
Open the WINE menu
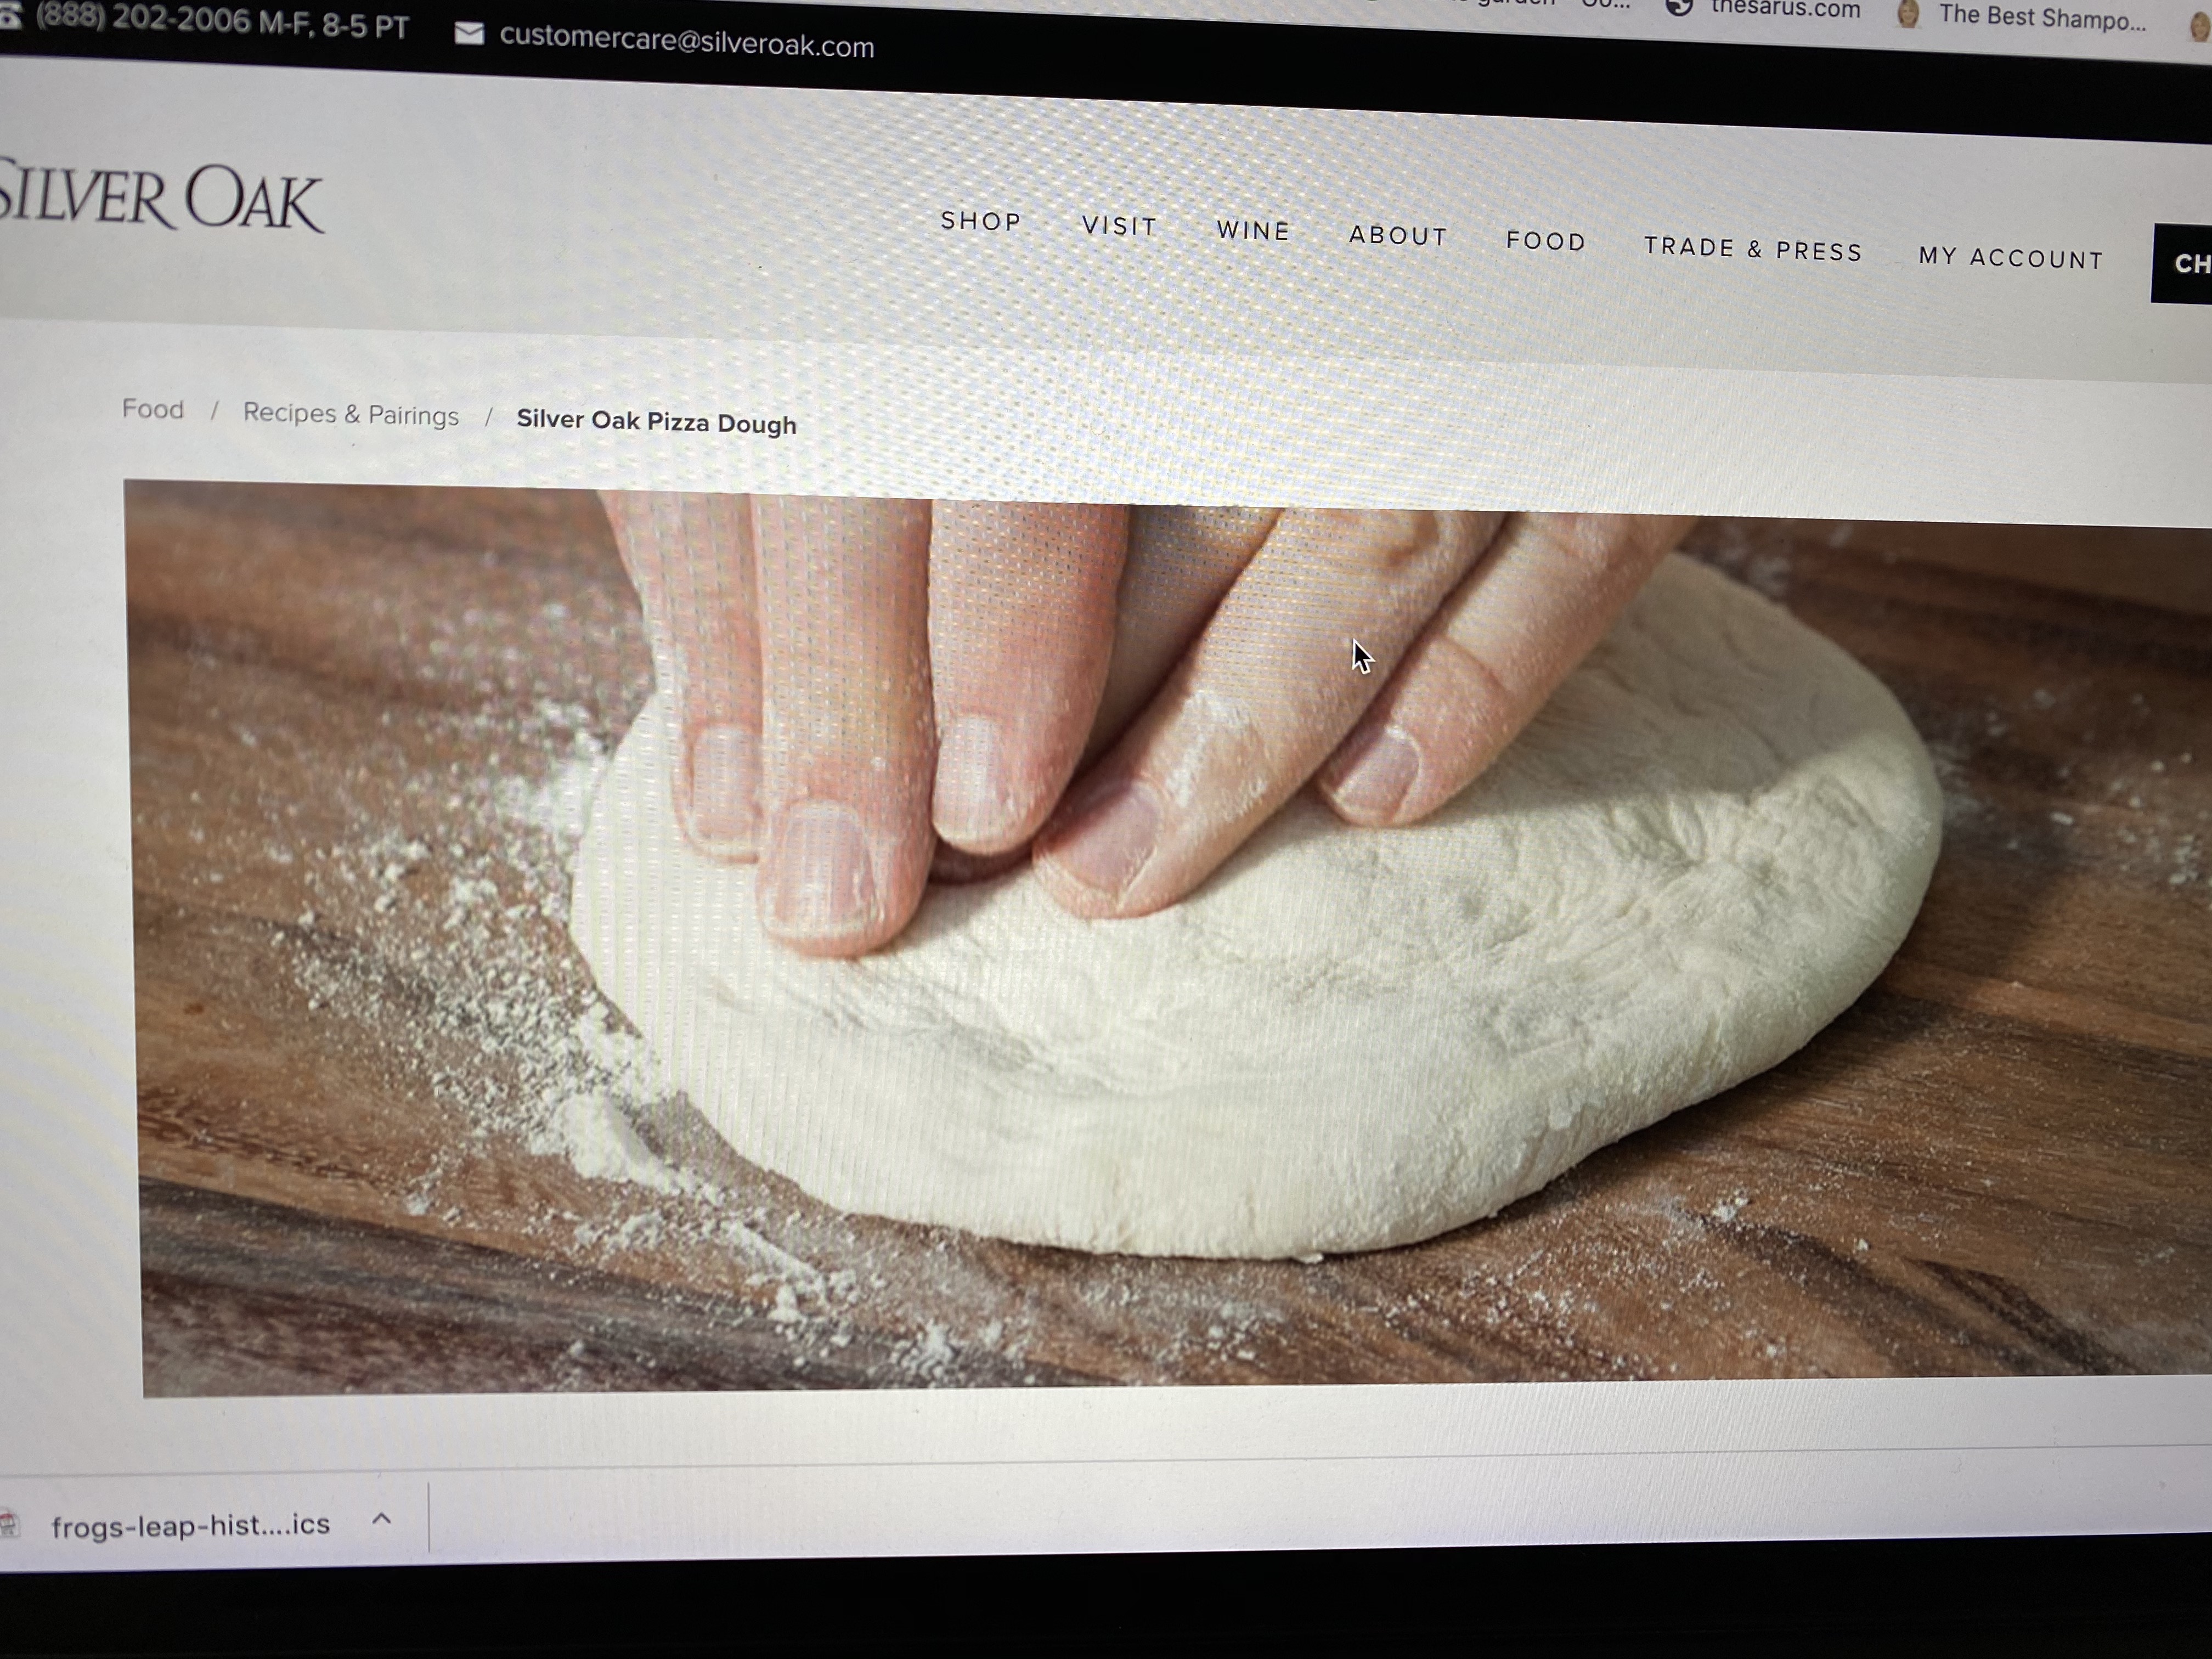coord(1253,230)
